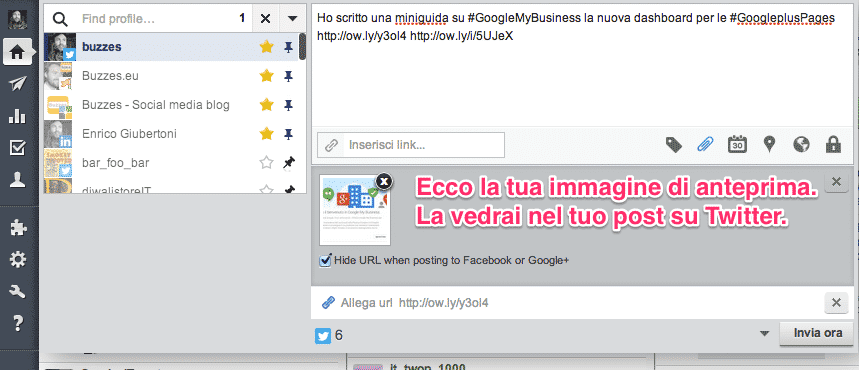Remove the attached url with X button
This screenshot has width=859, height=370.
(836, 303)
